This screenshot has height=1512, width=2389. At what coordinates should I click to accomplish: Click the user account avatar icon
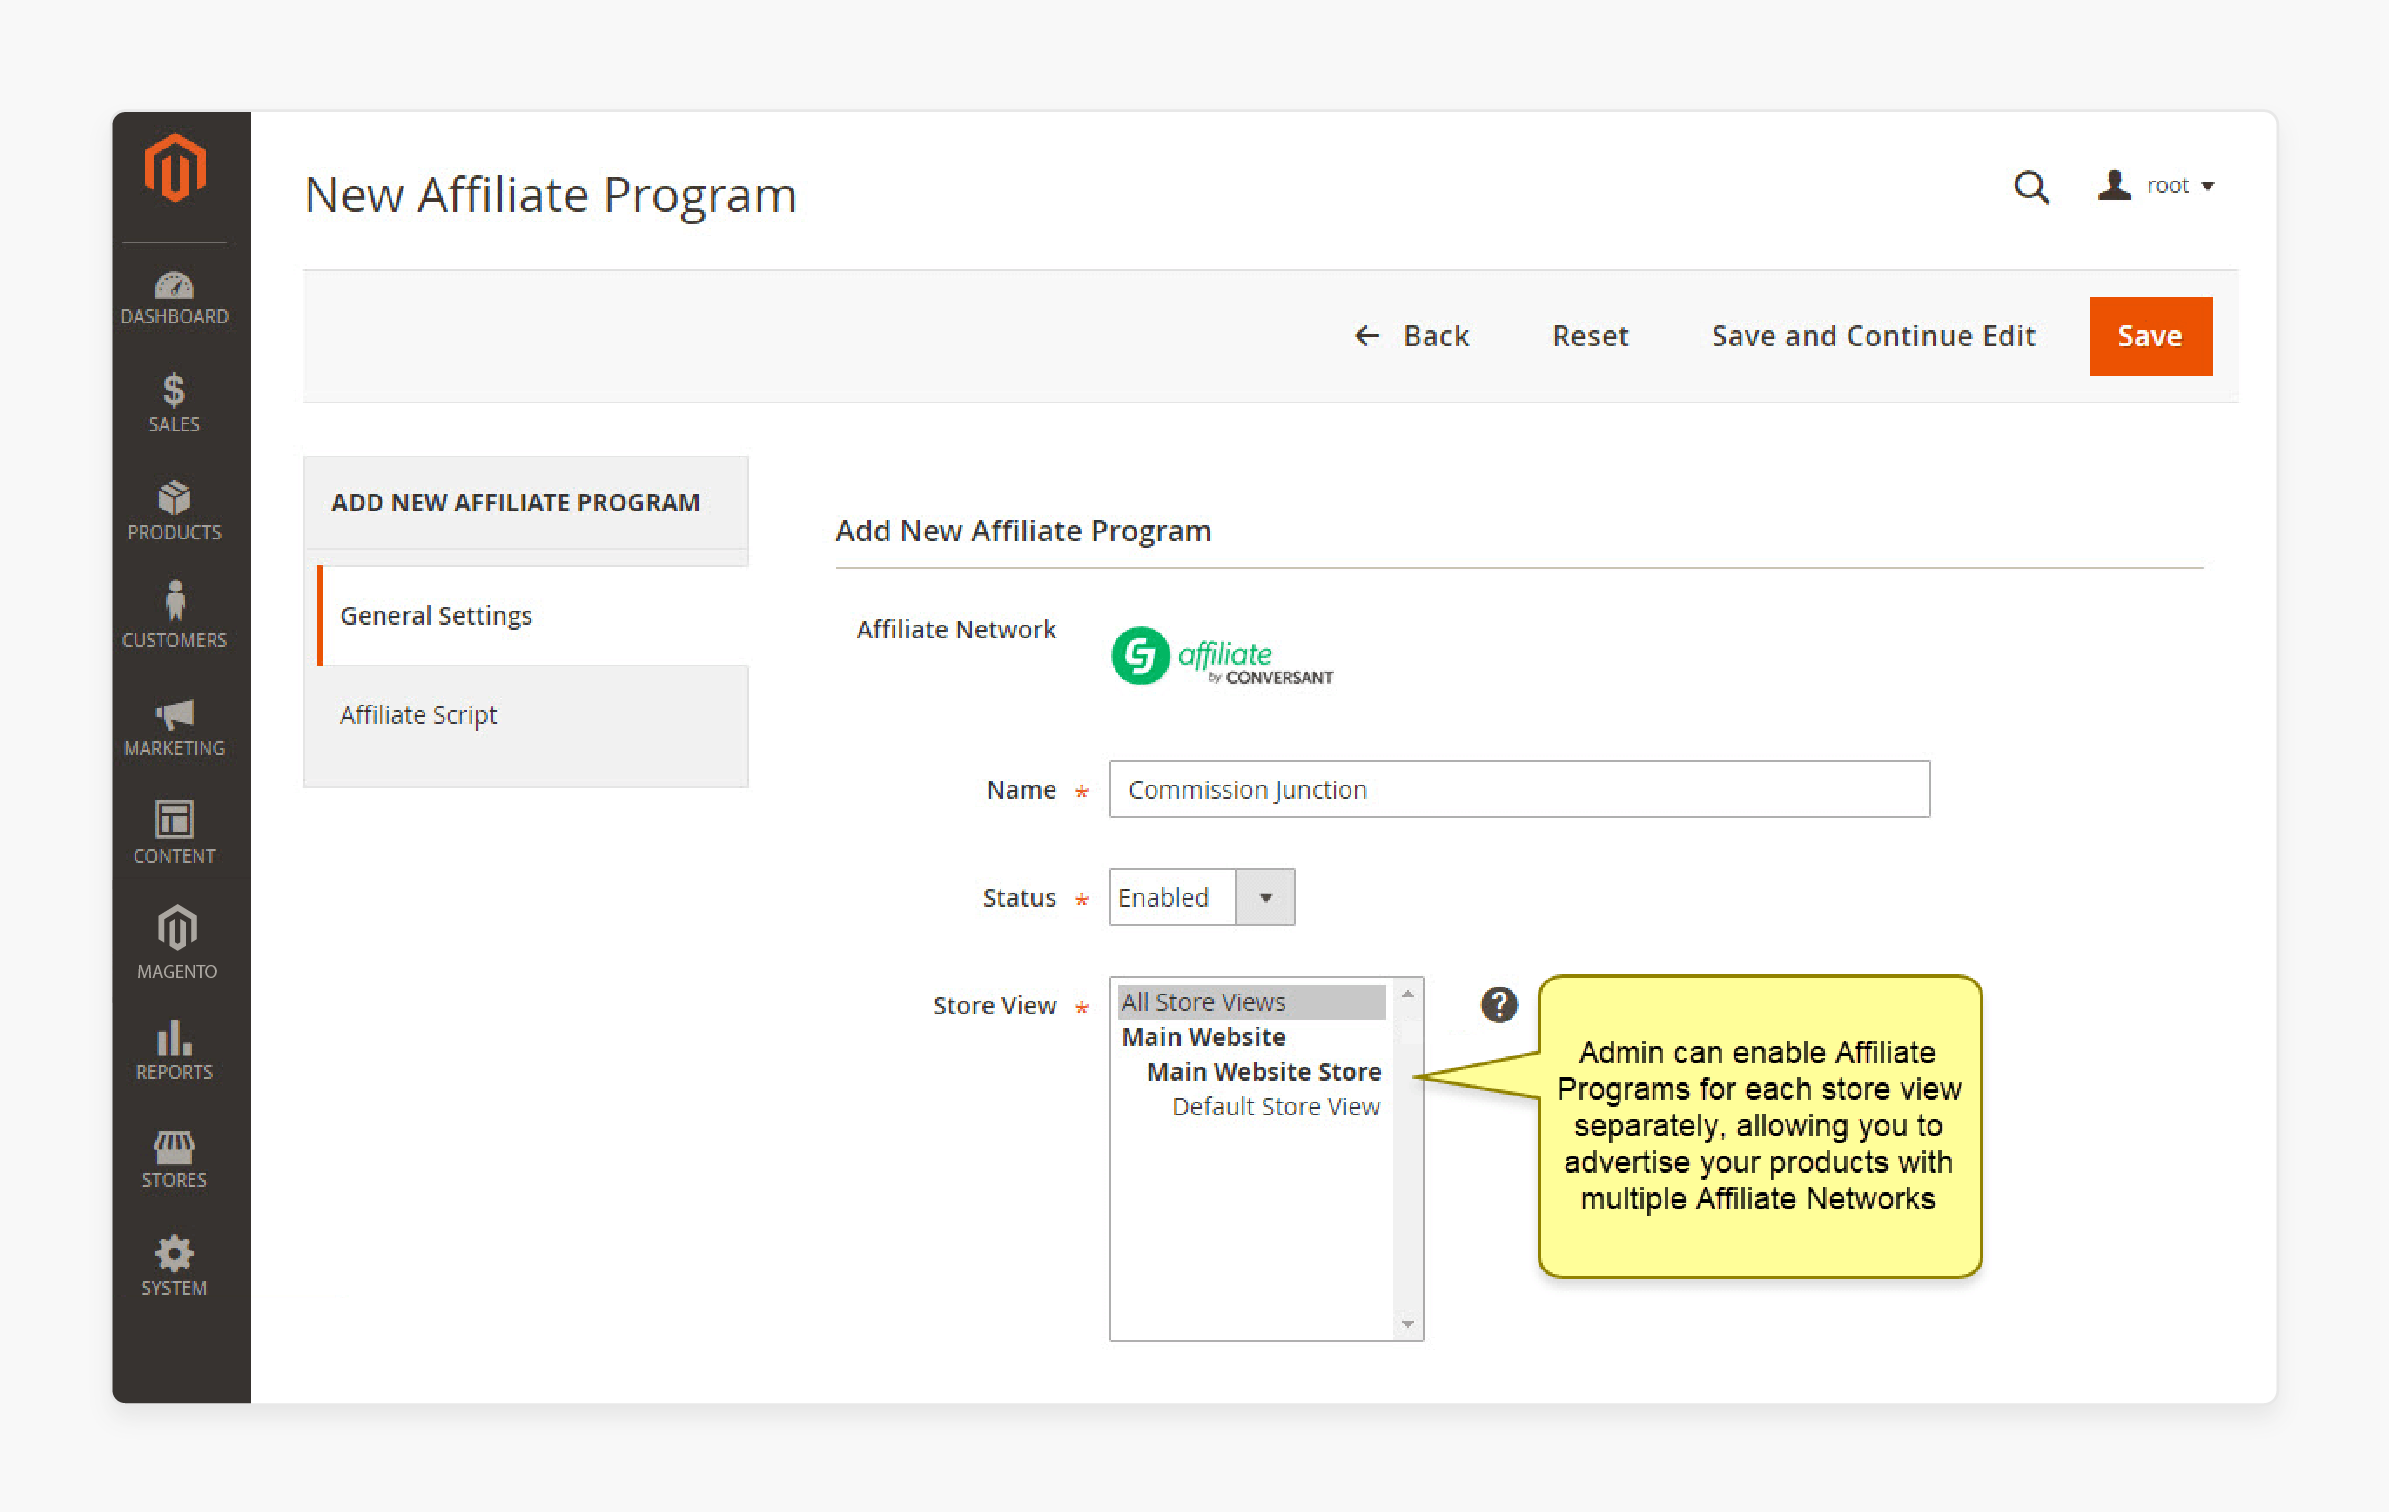pos(2113,185)
